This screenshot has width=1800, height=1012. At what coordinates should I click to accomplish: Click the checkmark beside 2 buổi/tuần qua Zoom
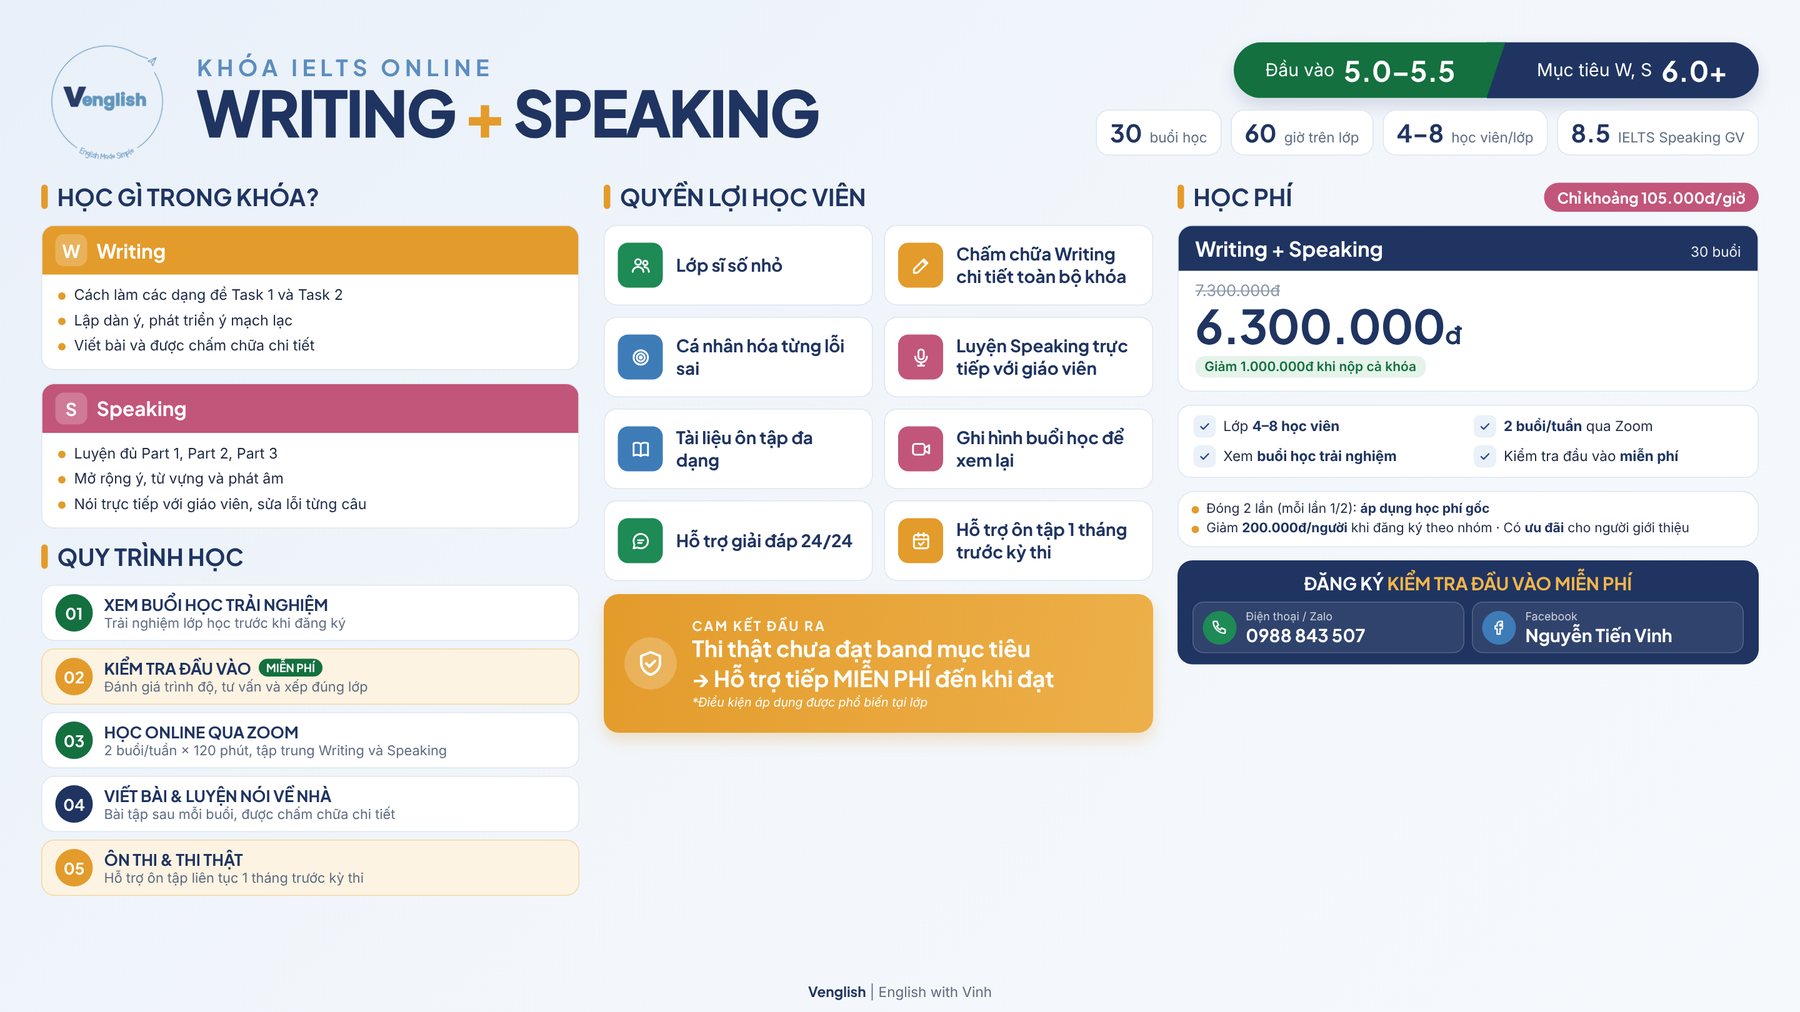1485,426
